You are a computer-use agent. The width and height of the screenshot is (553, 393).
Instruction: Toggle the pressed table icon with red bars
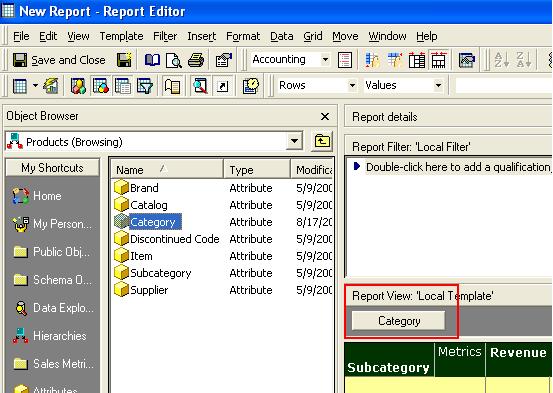(x=439, y=60)
